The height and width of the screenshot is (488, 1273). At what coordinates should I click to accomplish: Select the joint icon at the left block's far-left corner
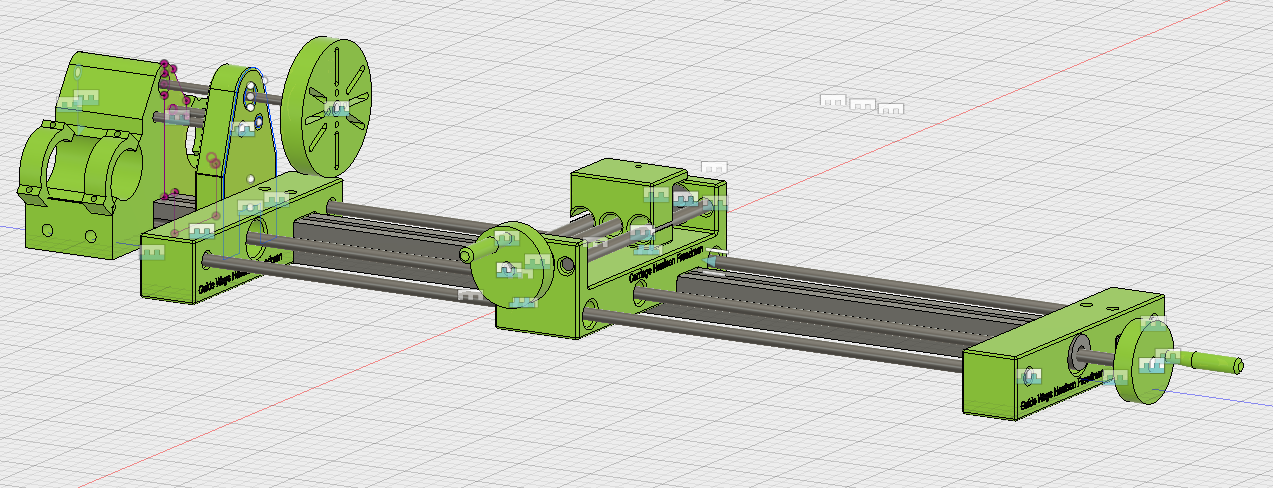[x=151, y=253]
